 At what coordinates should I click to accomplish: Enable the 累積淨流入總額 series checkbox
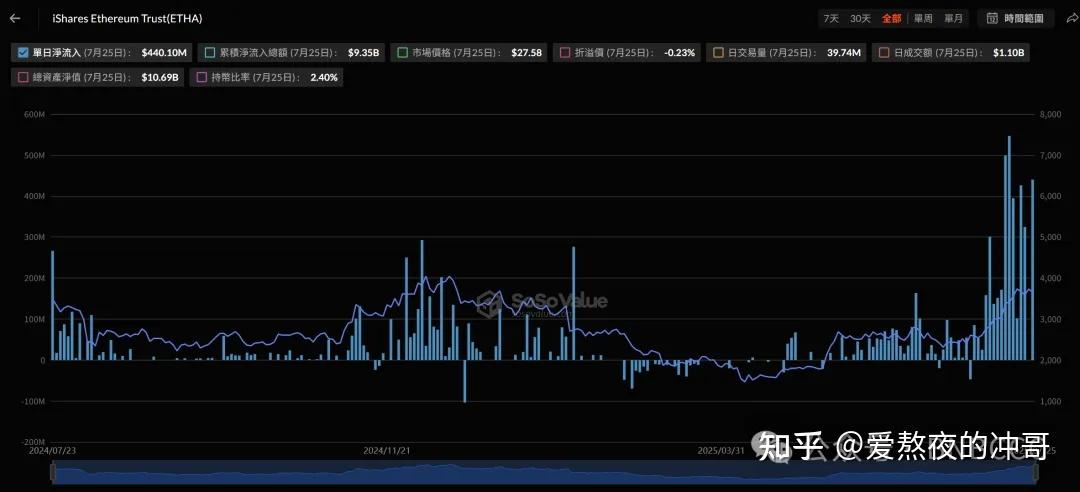point(210,52)
